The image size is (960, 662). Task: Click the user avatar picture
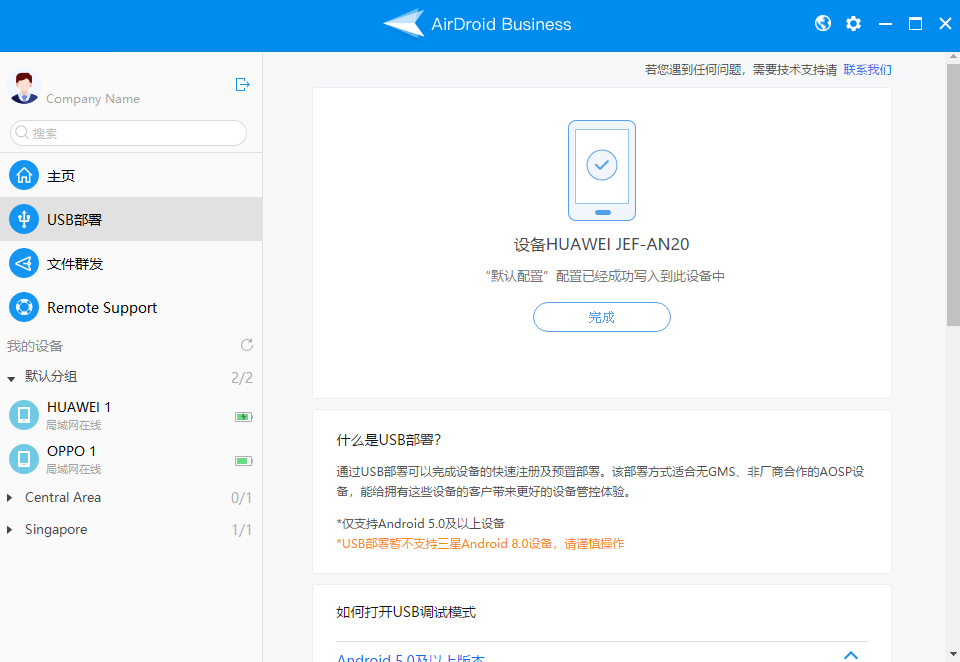coord(24,88)
